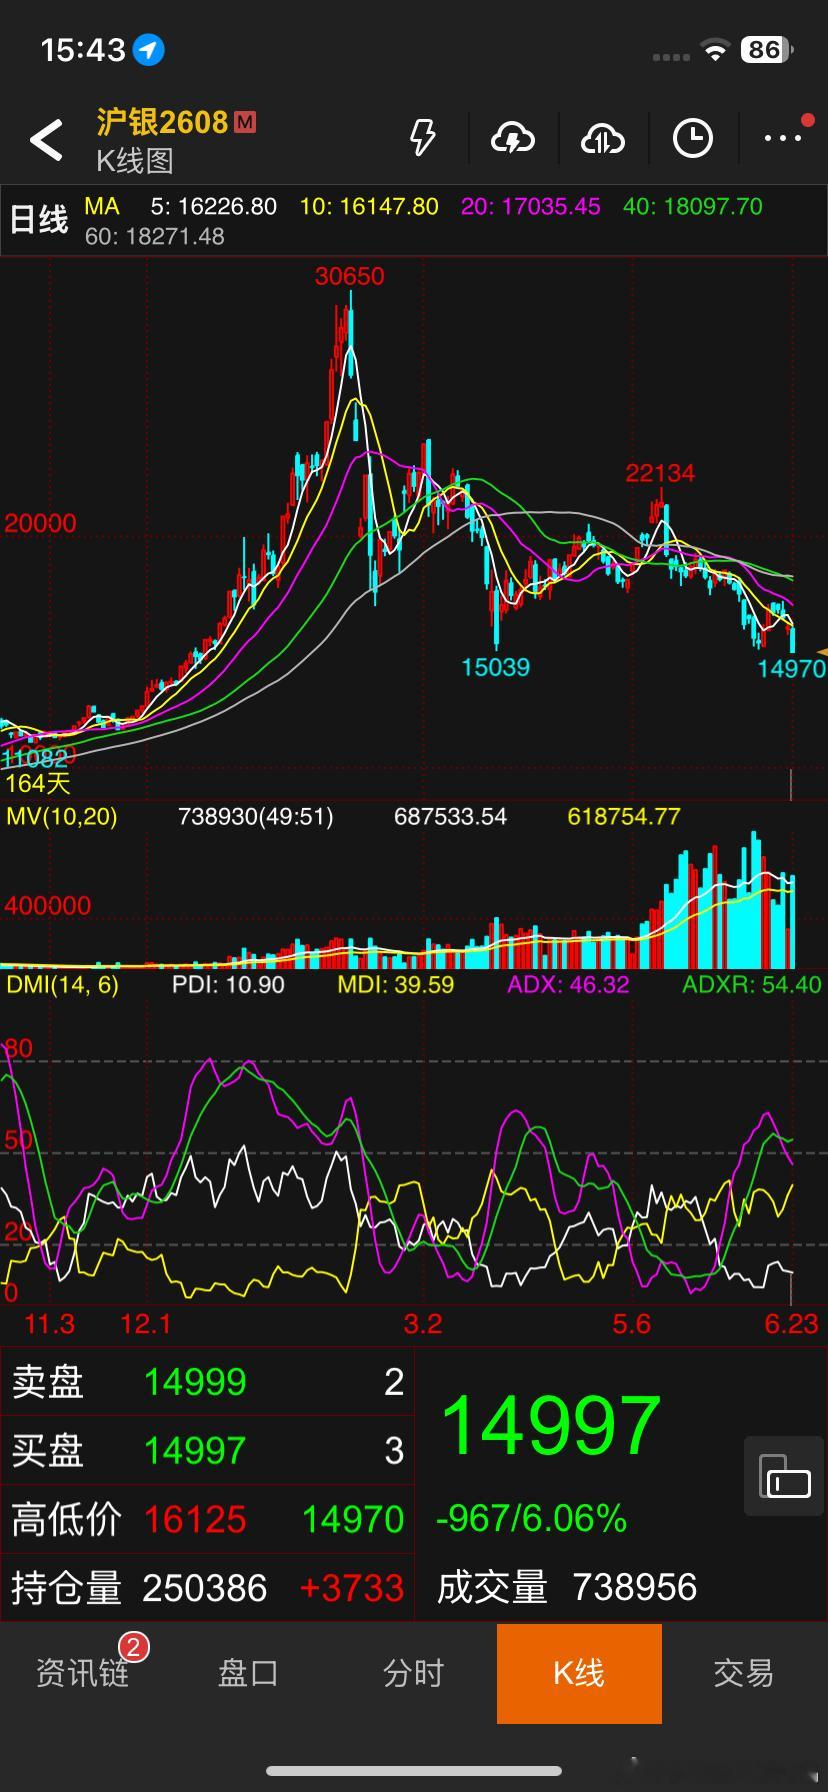Viewport: 828px width, 1792px height.
Task: Tap the back arrow icon
Action: click(x=46, y=140)
